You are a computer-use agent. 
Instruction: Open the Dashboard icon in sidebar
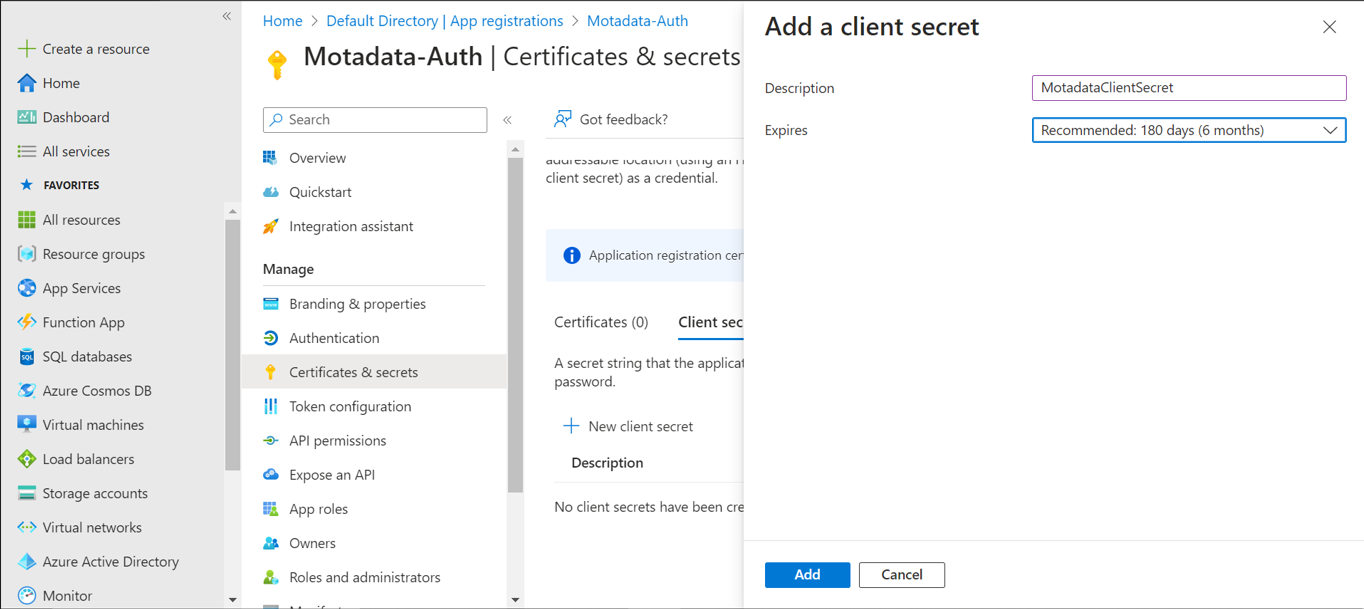coord(27,117)
